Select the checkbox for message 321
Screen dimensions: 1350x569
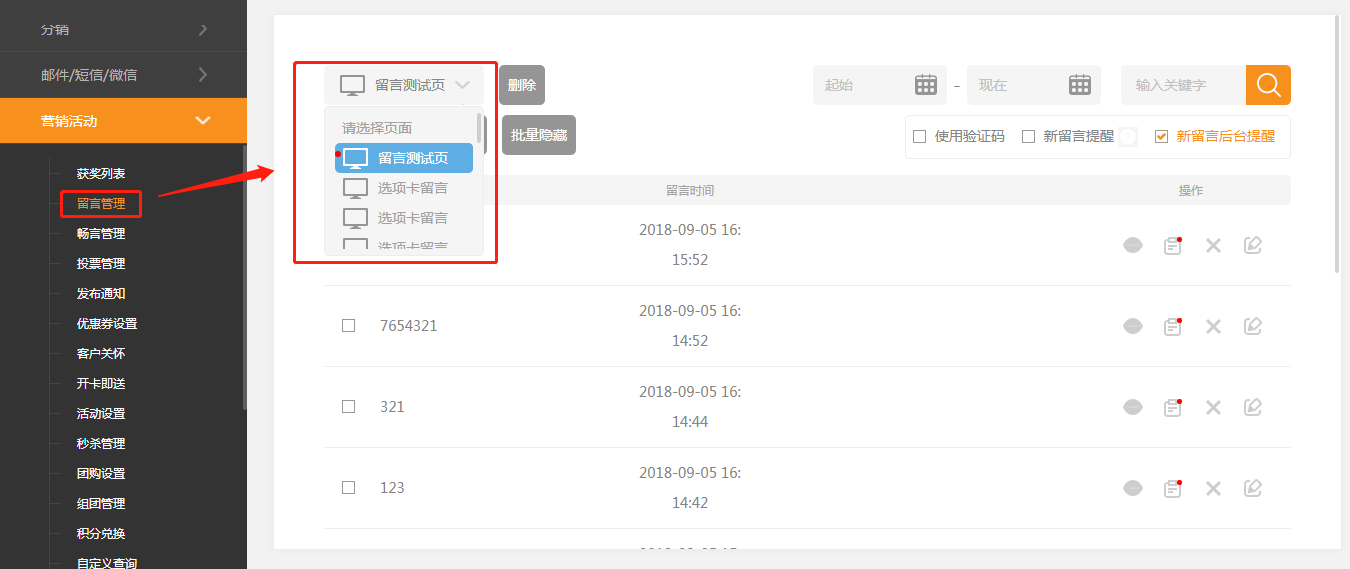349,407
